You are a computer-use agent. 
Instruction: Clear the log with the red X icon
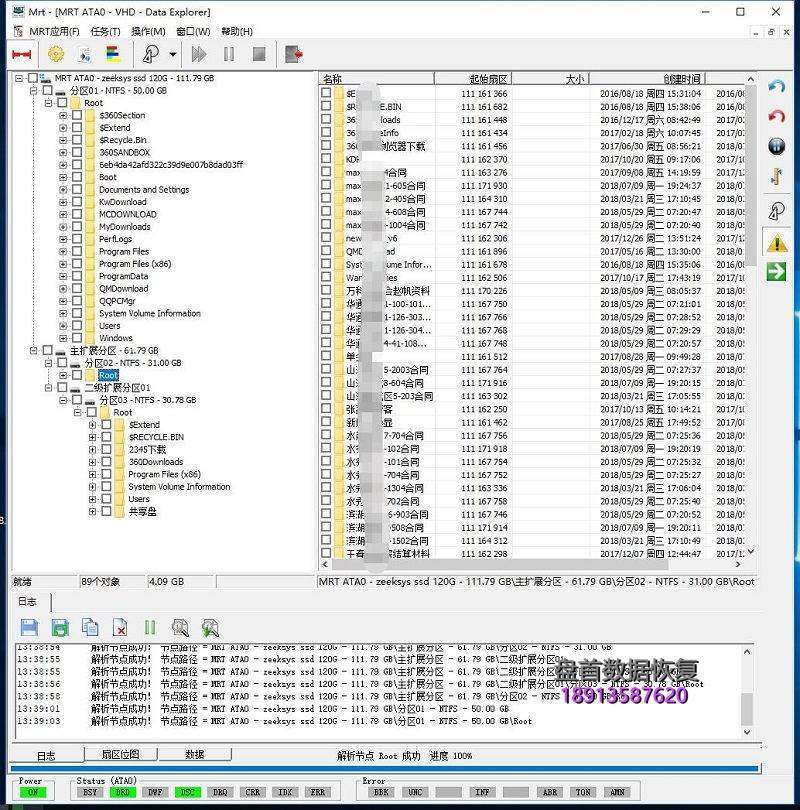123,626
